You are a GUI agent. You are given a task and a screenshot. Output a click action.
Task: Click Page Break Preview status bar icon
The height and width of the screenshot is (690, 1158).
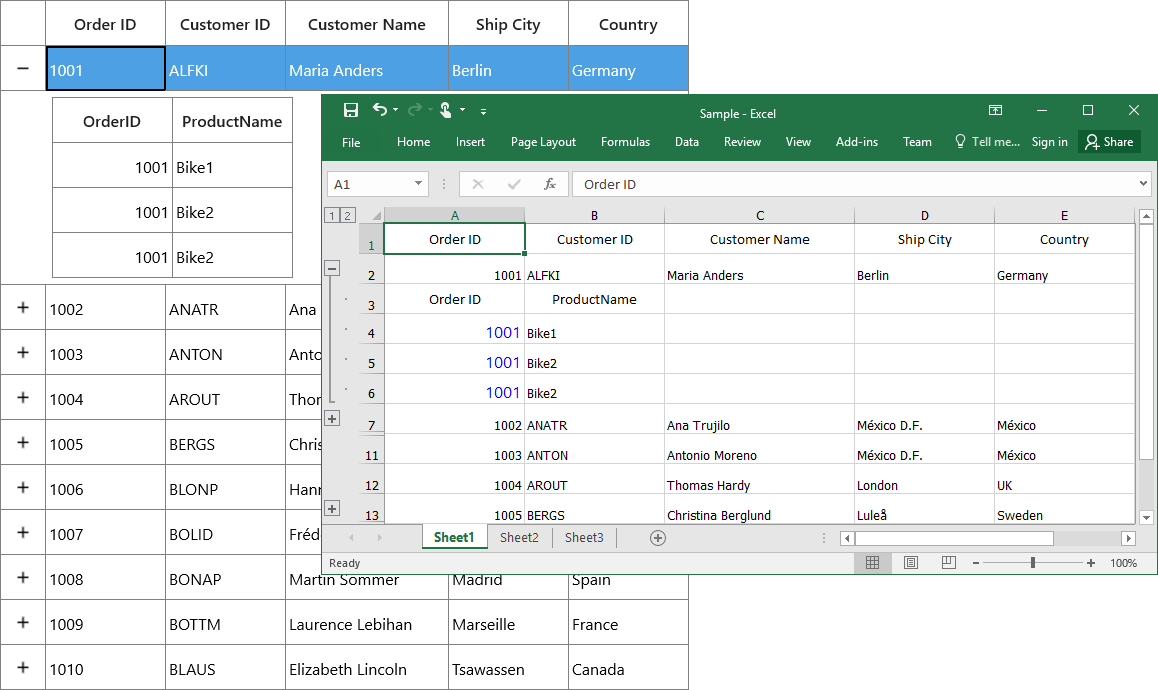[x=949, y=563]
